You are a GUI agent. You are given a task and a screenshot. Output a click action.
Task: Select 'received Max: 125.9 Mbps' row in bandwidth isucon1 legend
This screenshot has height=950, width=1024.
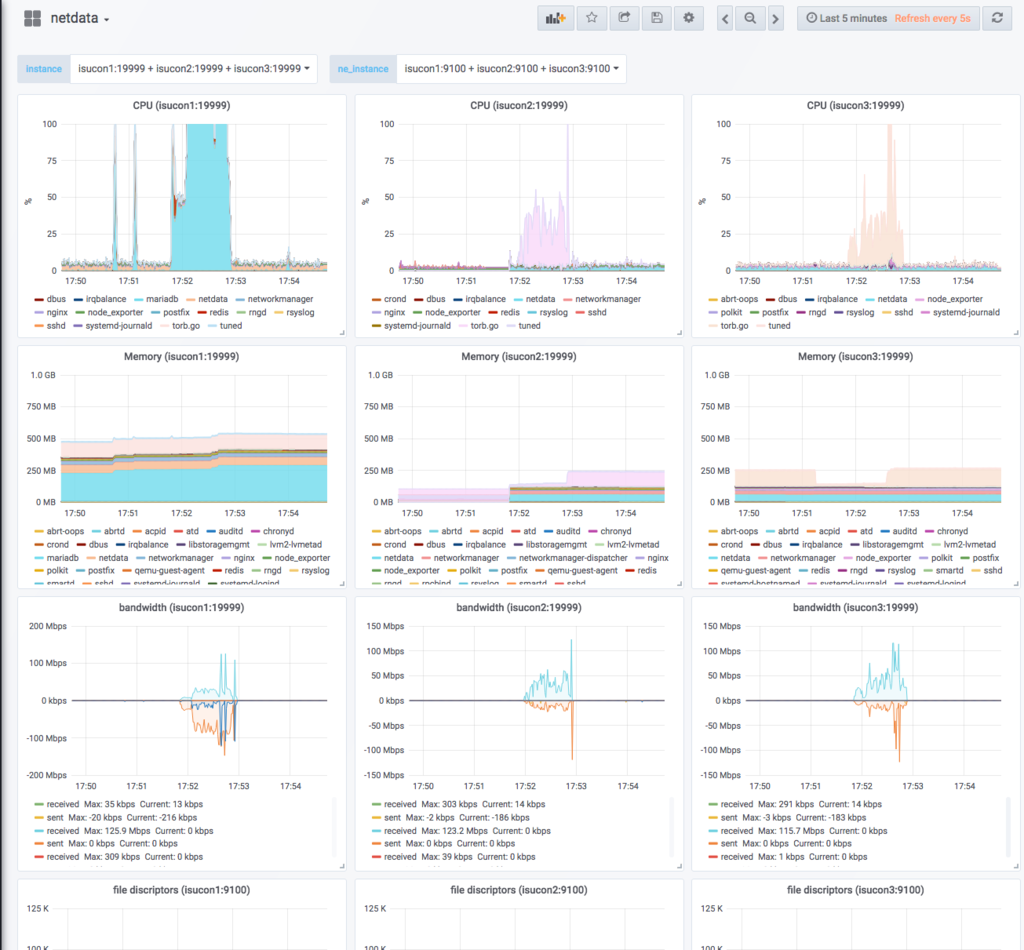(124, 831)
